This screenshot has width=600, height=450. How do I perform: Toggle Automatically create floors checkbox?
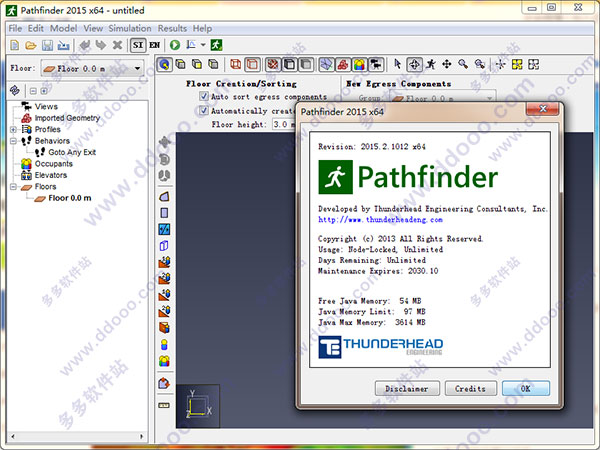(204, 111)
